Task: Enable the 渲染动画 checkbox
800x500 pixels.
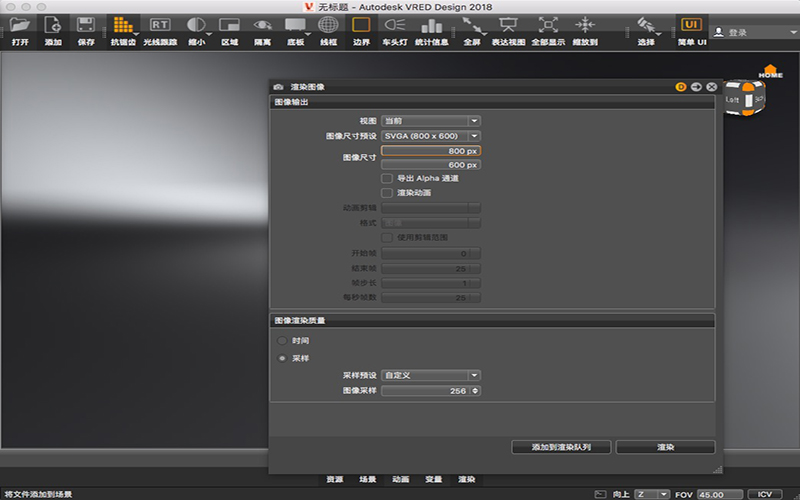Action: 387,193
